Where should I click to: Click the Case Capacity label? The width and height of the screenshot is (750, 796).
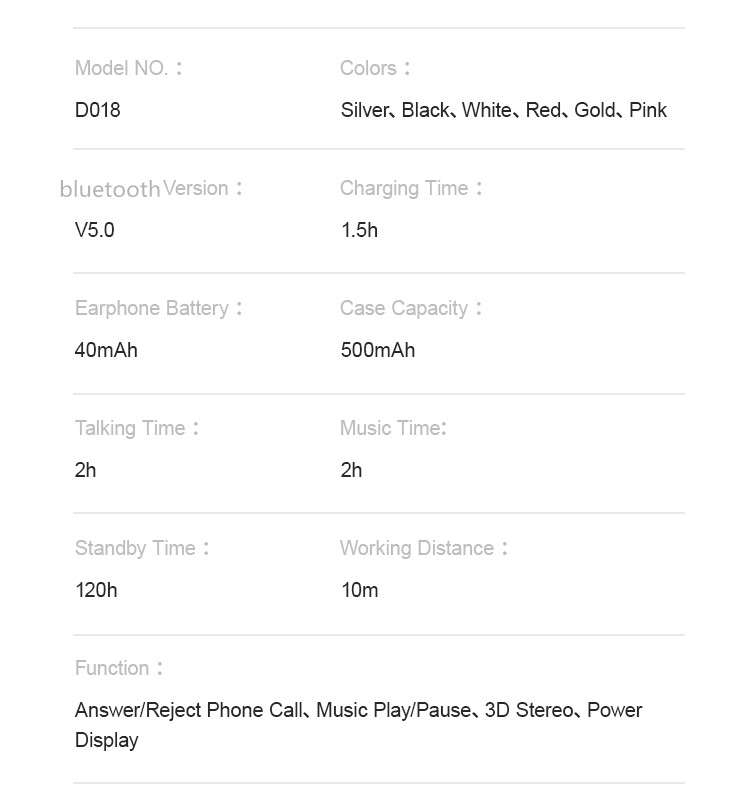pyautogui.click(x=411, y=309)
